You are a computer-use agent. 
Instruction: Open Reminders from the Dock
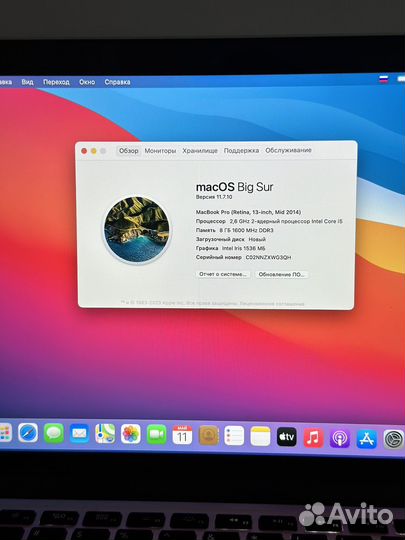[x=234, y=436]
